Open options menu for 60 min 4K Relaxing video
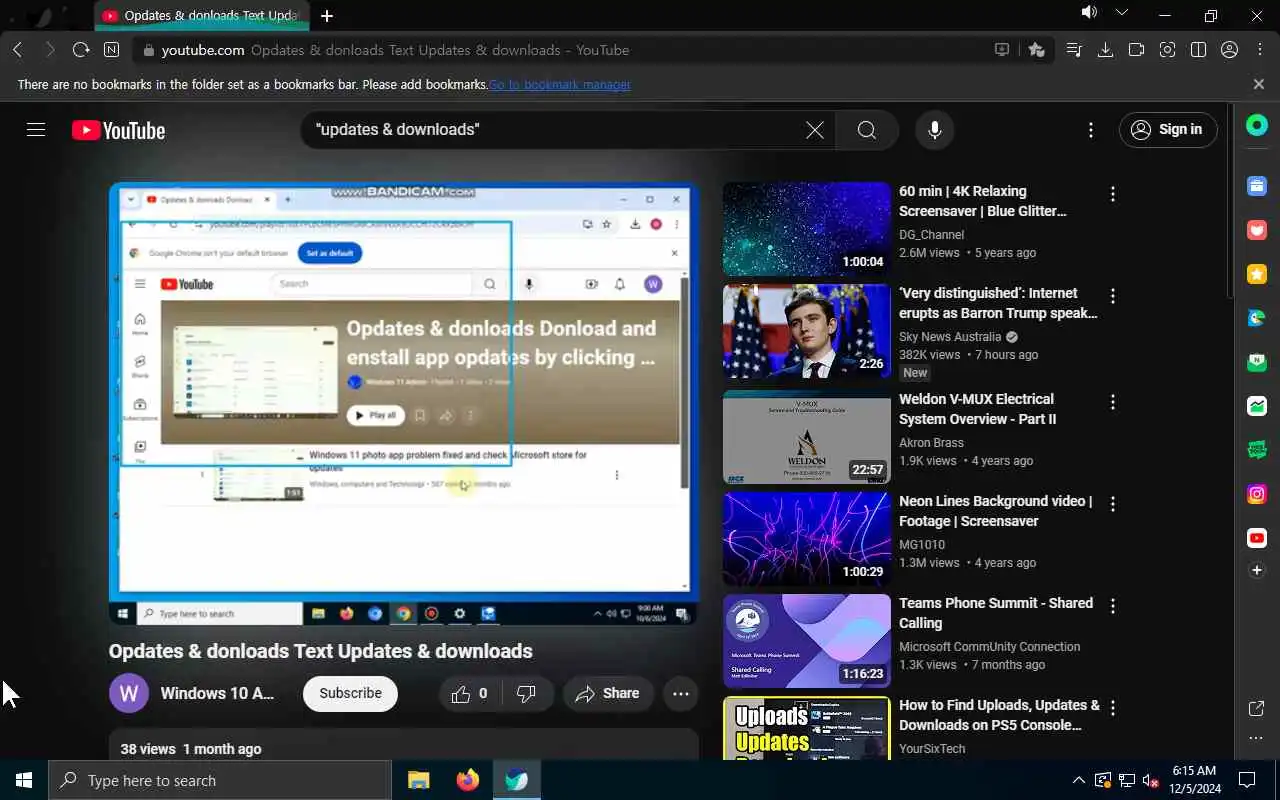Image resolution: width=1280 pixels, height=800 pixels. (1113, 194)
